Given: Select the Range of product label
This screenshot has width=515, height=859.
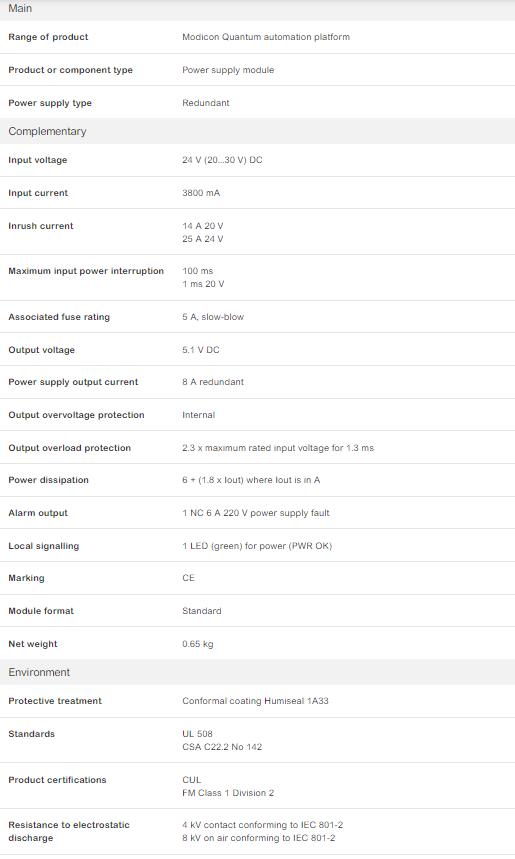Looking at the screenshot, I should click(x=48, y=37).
